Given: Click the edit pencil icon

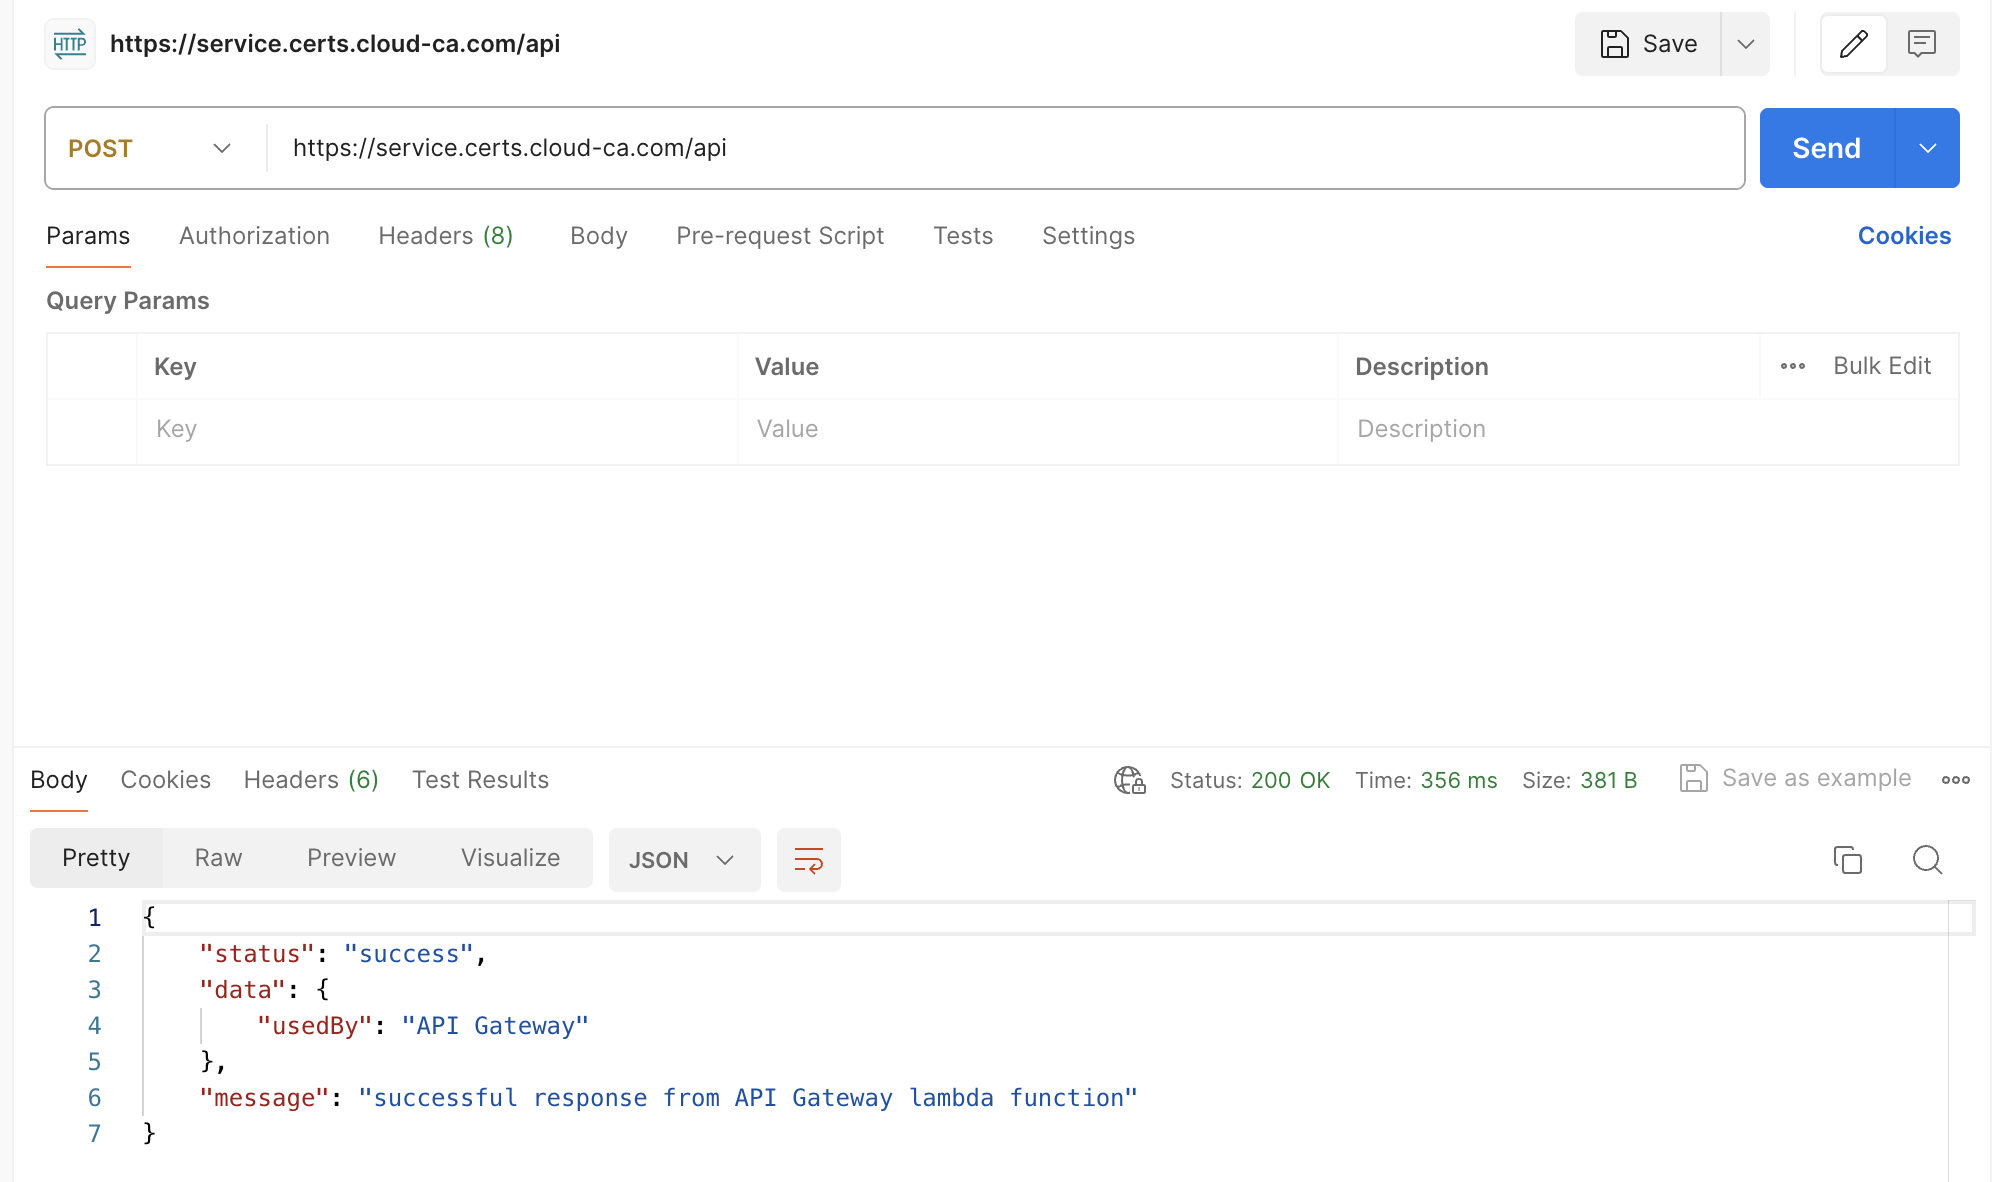Looking at the screenshot, I should (1854, 44).
